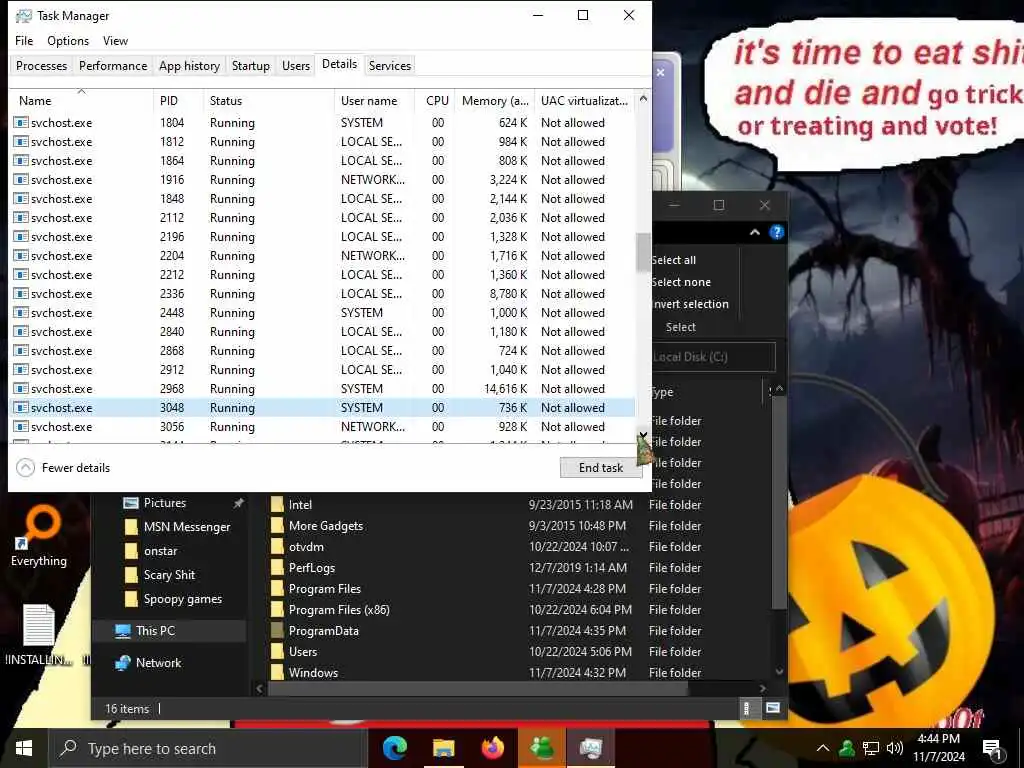Sort processes by the Name column

82,101
